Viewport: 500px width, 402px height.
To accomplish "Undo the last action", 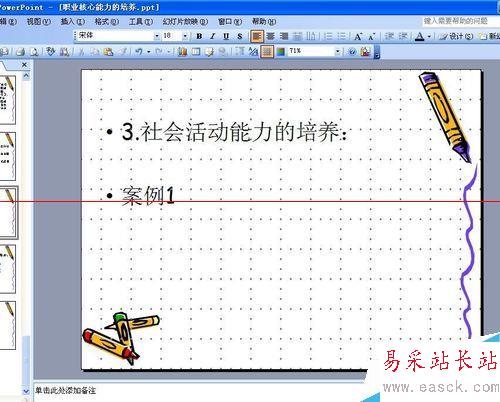I will (139, 52).
